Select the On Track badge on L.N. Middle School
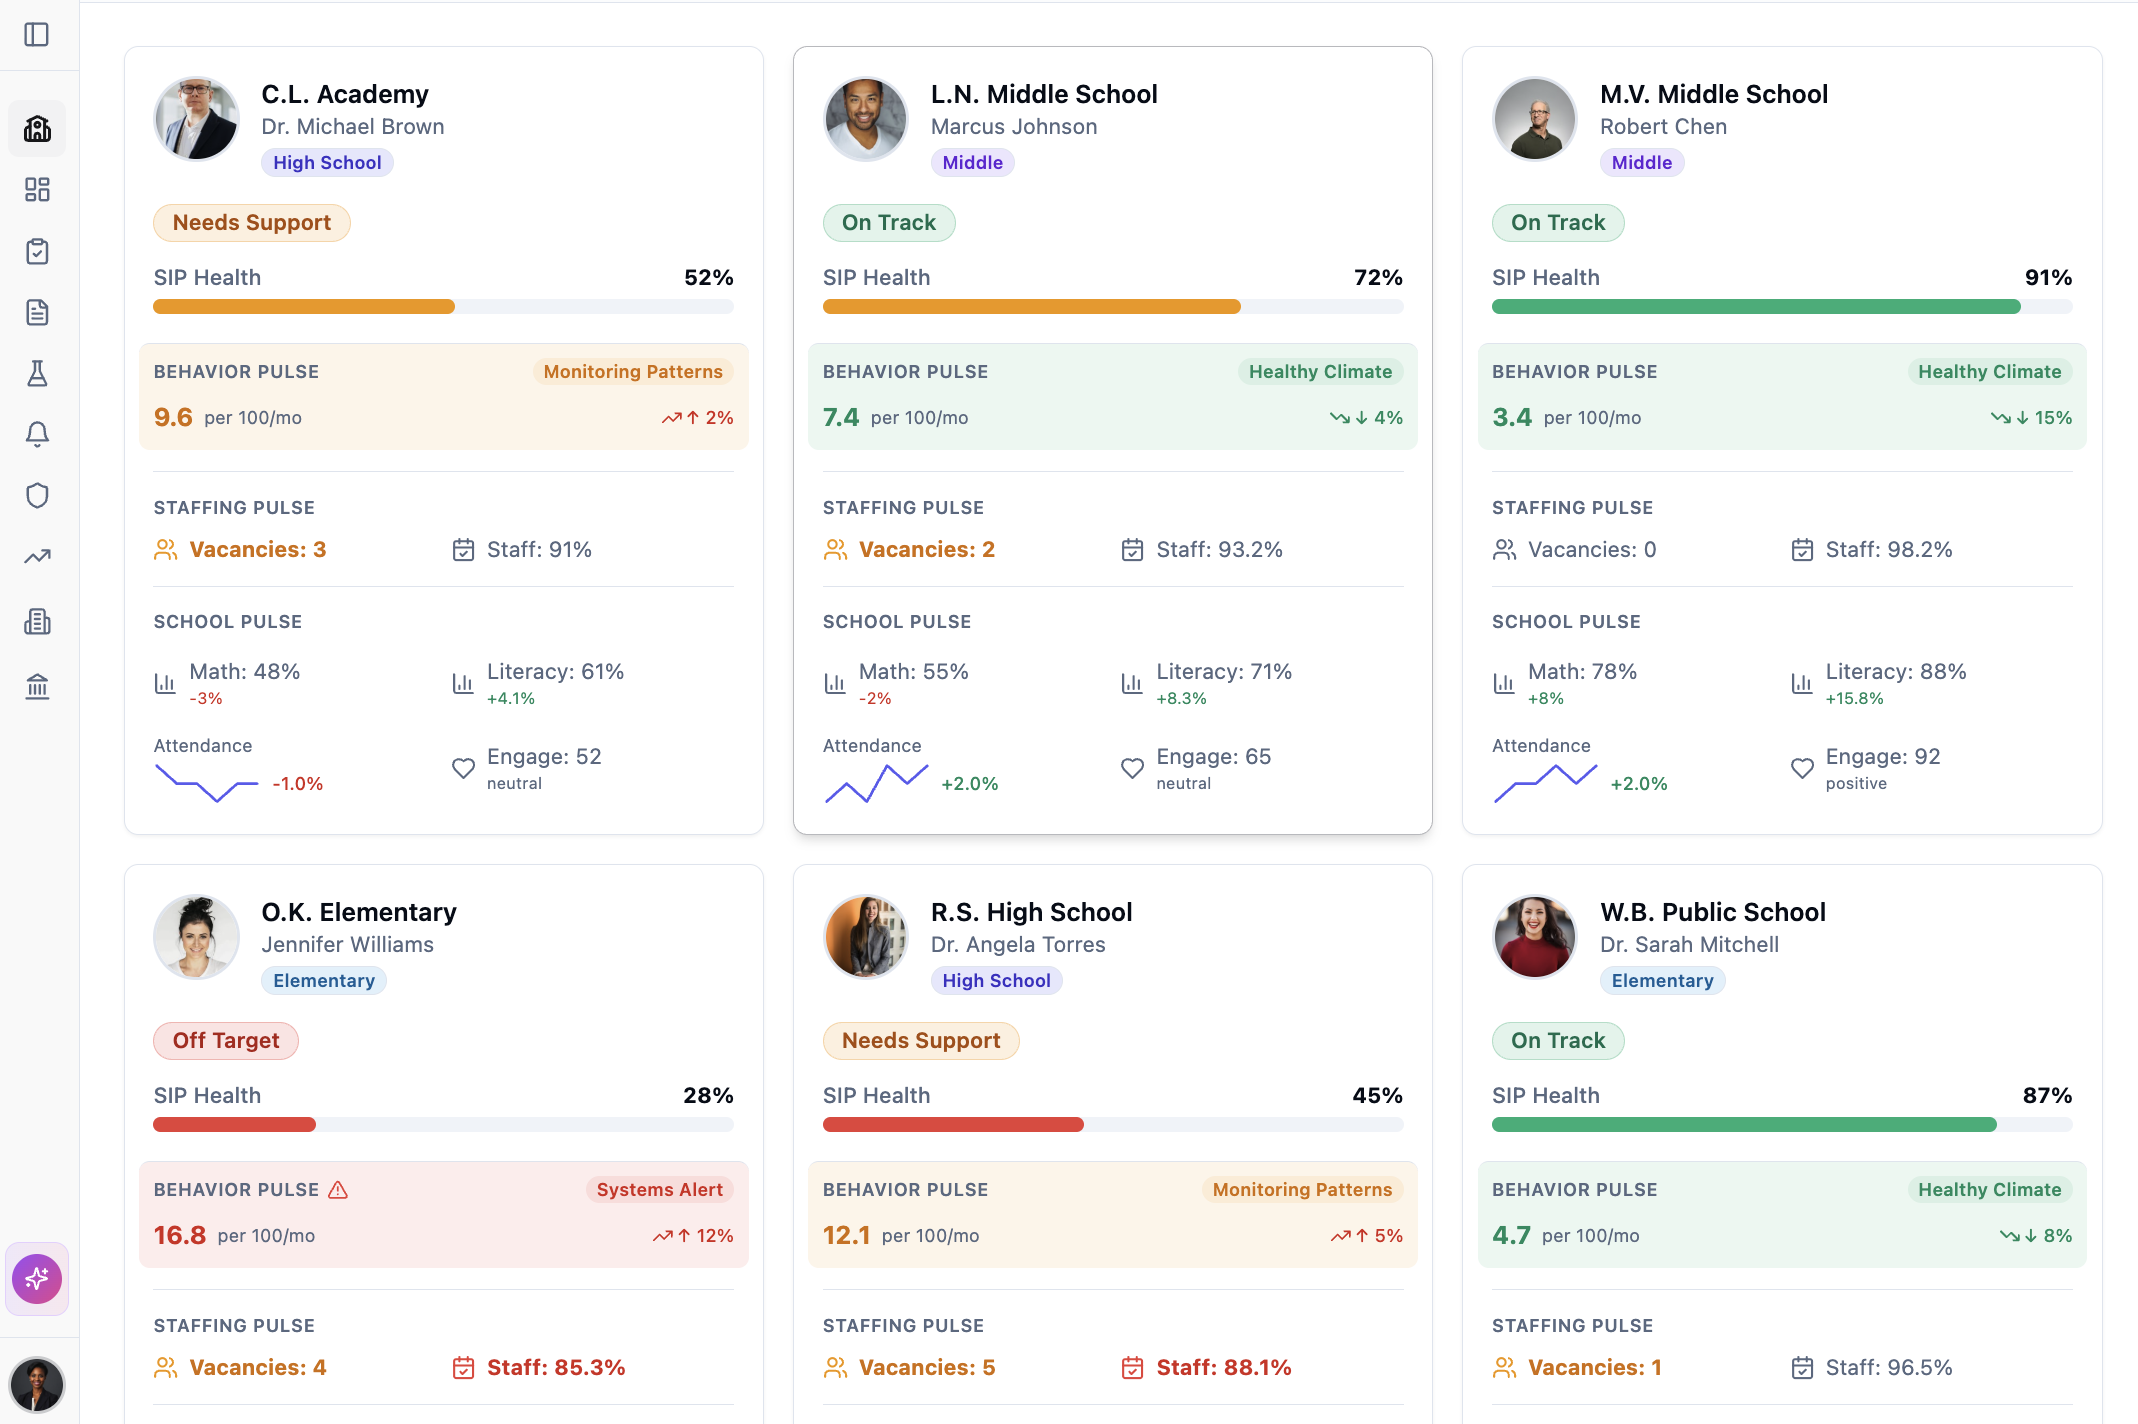Image resolution: width=2138 pixels, height=1424 pixels. (x=889, y=222)
